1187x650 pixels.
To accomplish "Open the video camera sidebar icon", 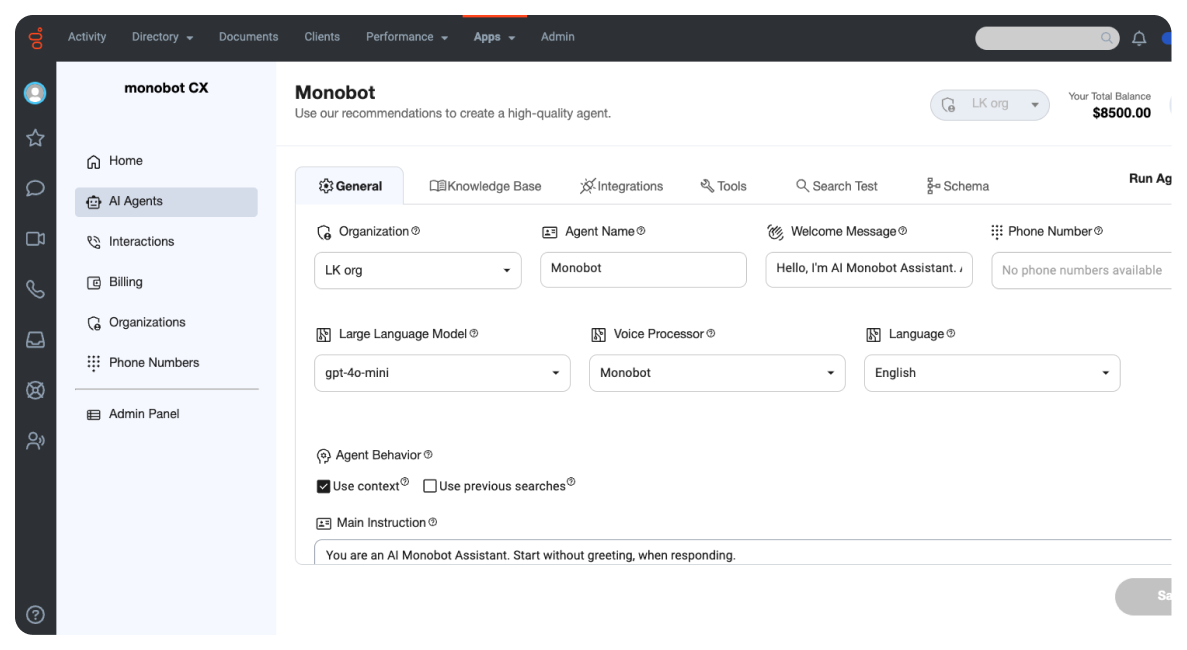I will 35,239.
